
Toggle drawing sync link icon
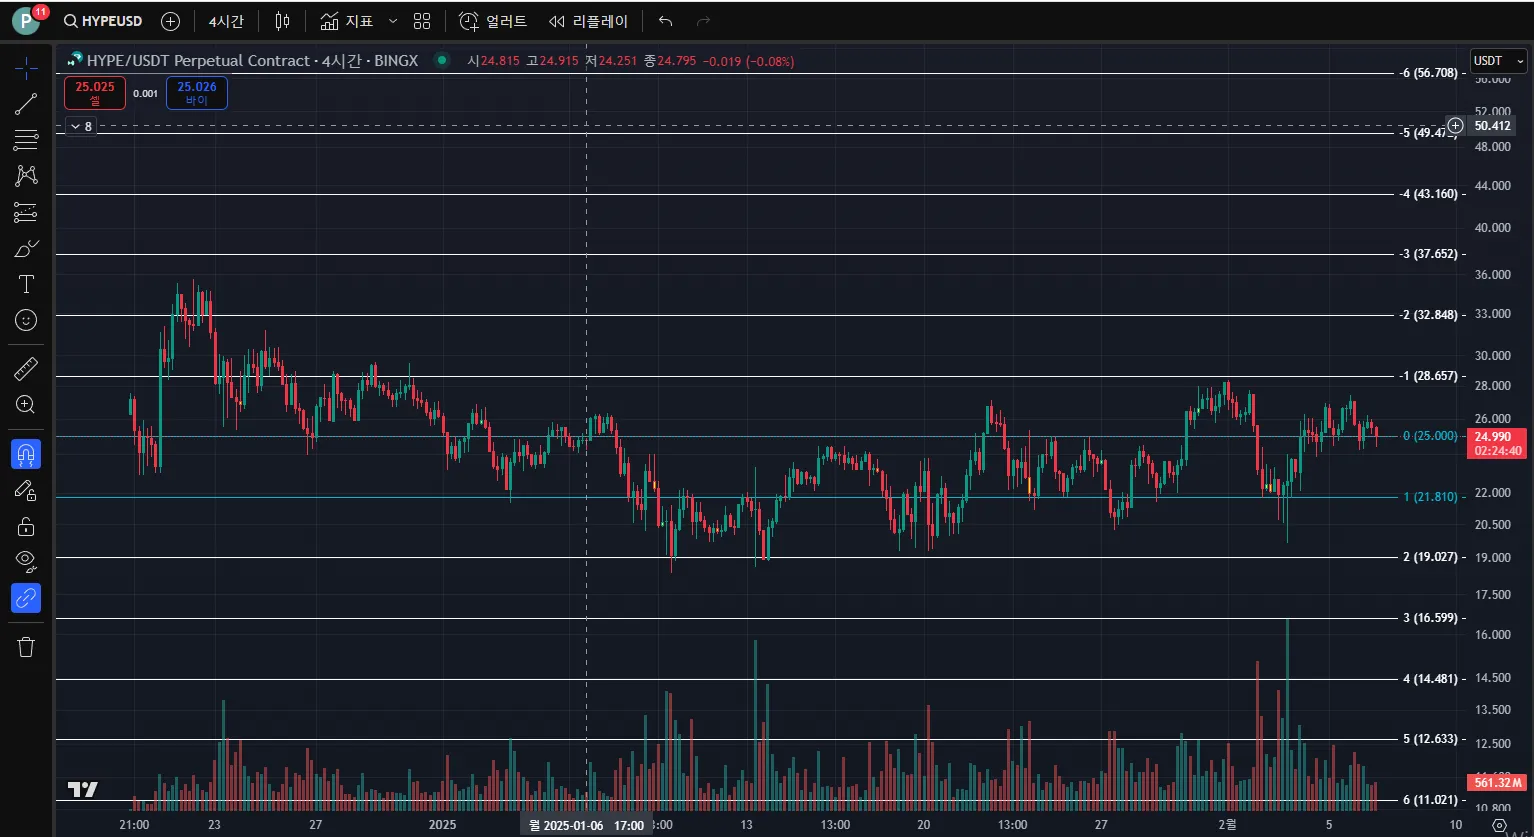pos(26,598)
